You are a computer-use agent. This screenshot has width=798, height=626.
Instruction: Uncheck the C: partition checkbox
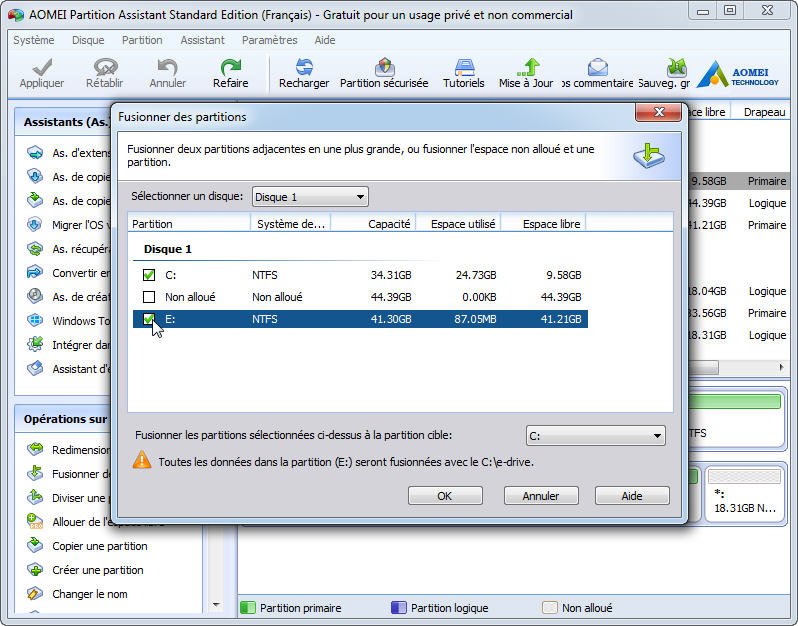(x=149, y=275)
